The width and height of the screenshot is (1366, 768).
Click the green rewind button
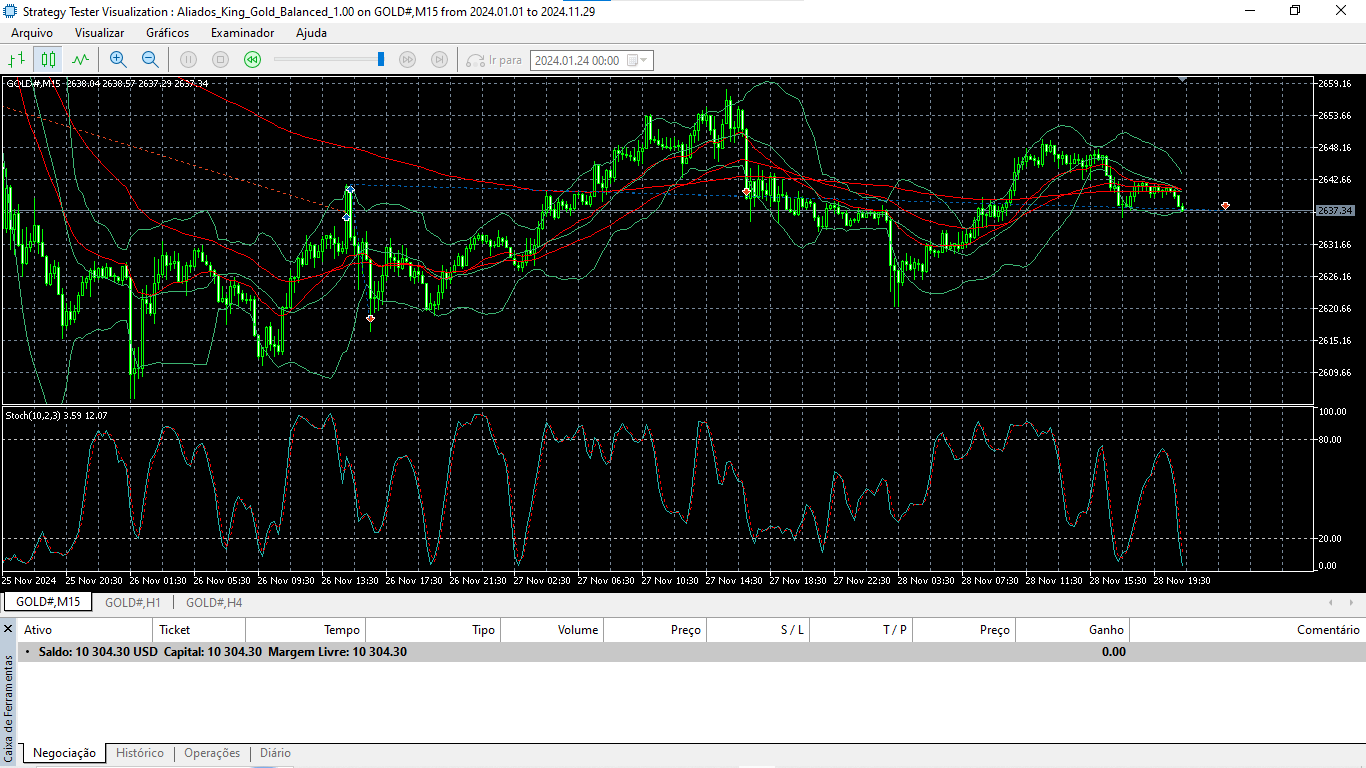(x=253, y=60)
